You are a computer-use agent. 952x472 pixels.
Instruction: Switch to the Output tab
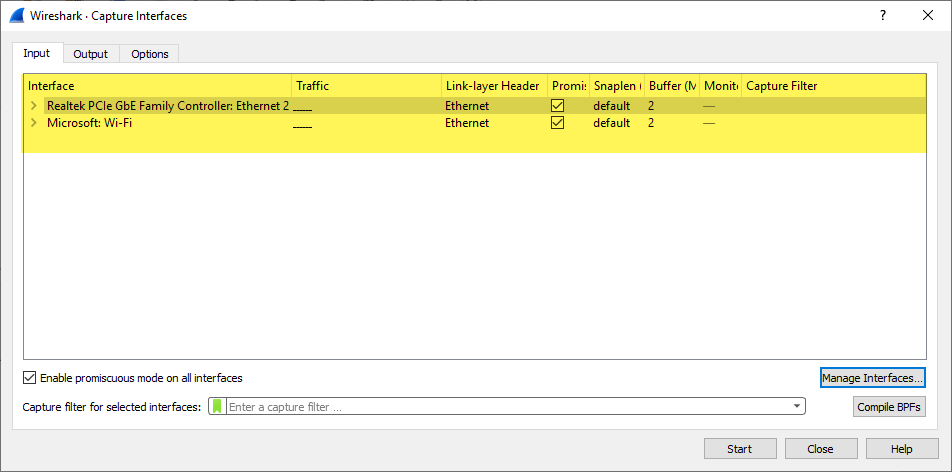(x=91, y=54)
